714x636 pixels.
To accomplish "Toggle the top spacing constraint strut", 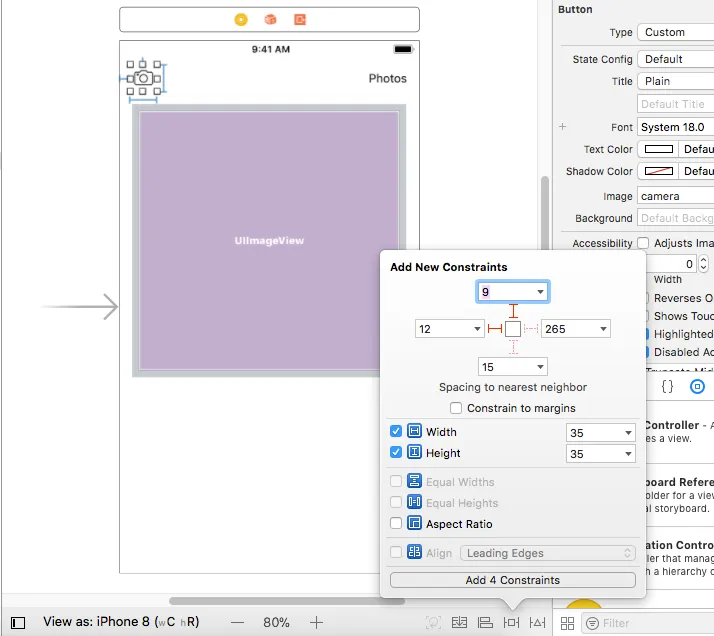I will pyautogui.click(x=513, y=311).
